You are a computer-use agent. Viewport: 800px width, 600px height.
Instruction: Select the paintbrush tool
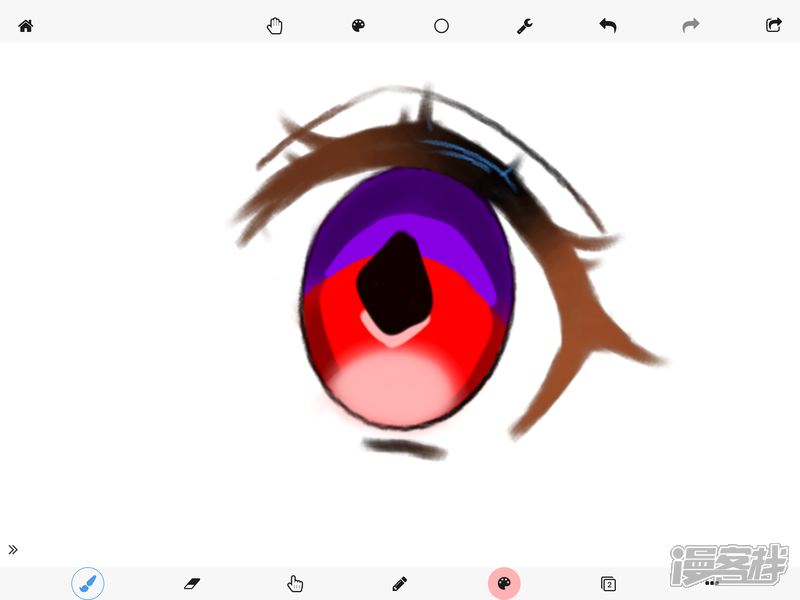coord(88,583)
